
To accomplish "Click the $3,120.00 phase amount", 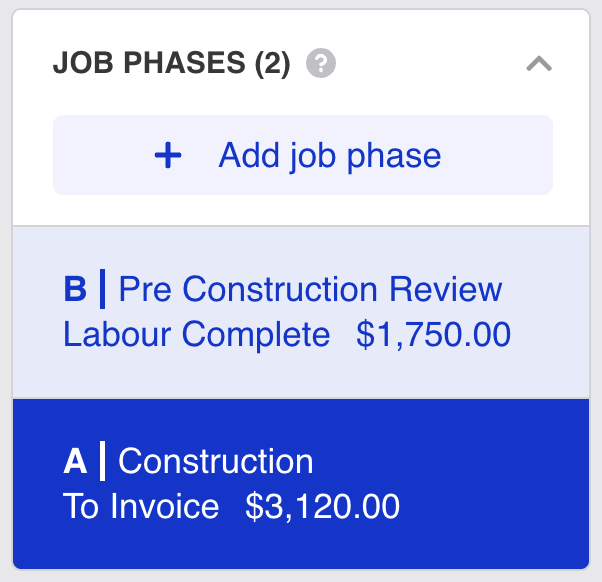I will coord(322,507).
